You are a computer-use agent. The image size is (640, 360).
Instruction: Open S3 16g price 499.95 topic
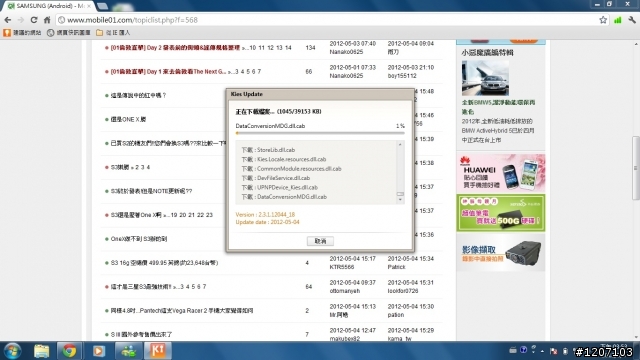coord(164,263)
